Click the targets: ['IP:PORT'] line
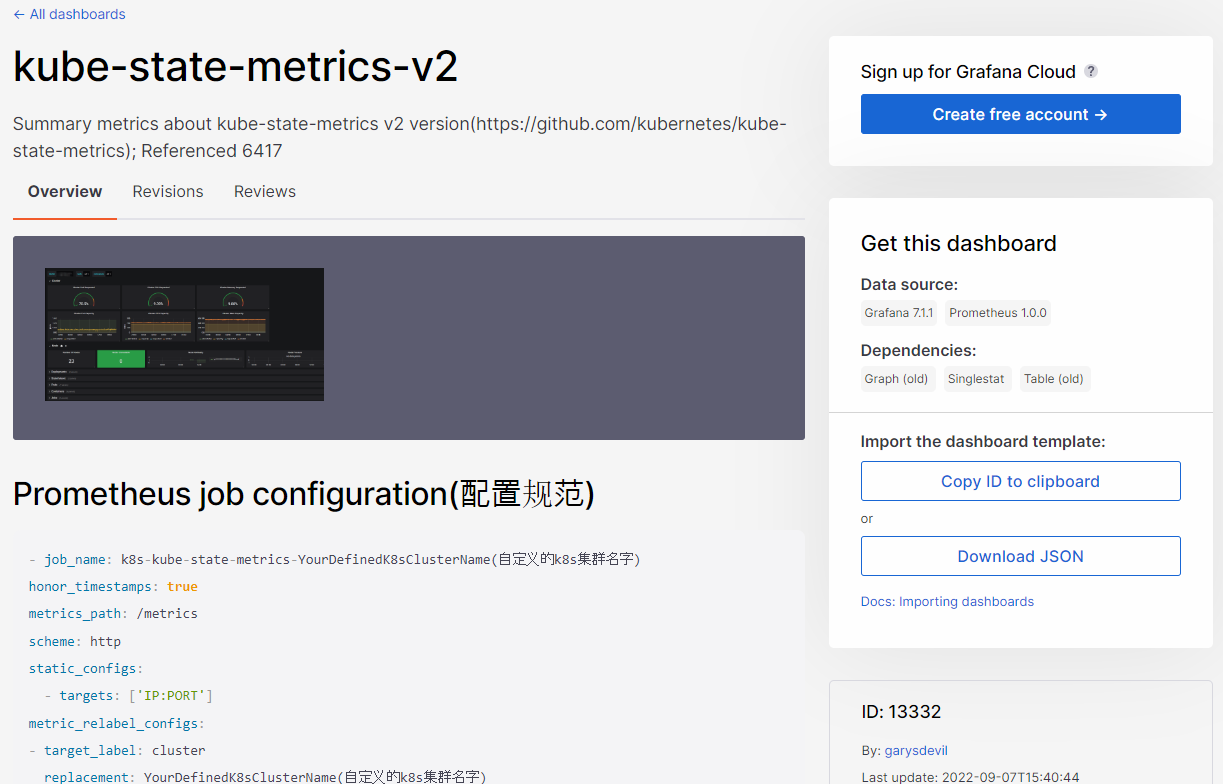The image size is (1223, 784). click(x=129, y=695)
